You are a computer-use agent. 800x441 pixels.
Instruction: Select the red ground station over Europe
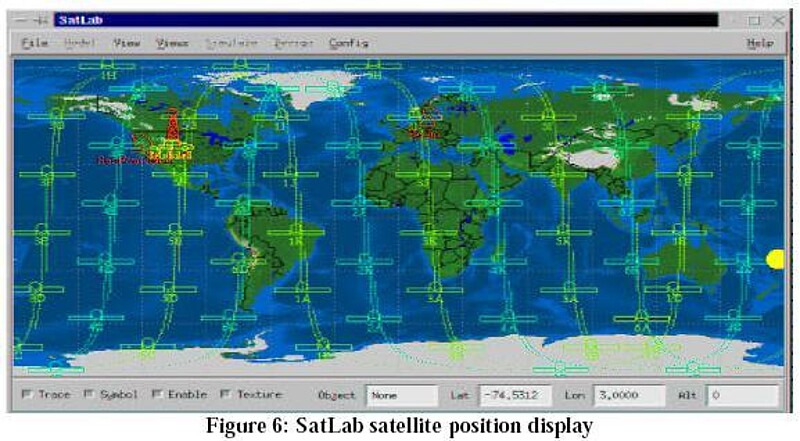point(427,122)
